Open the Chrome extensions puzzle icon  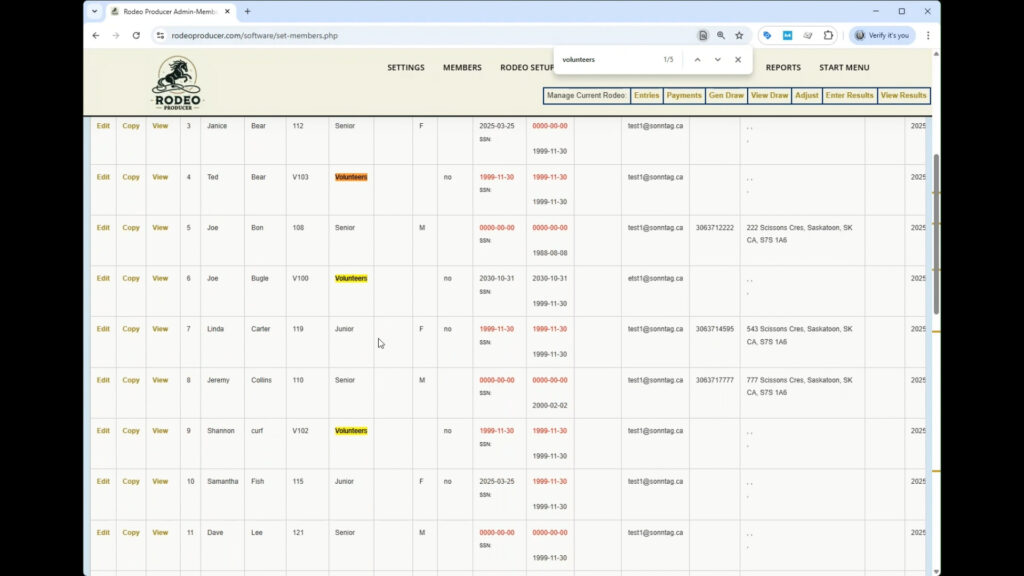coord(828,35)
